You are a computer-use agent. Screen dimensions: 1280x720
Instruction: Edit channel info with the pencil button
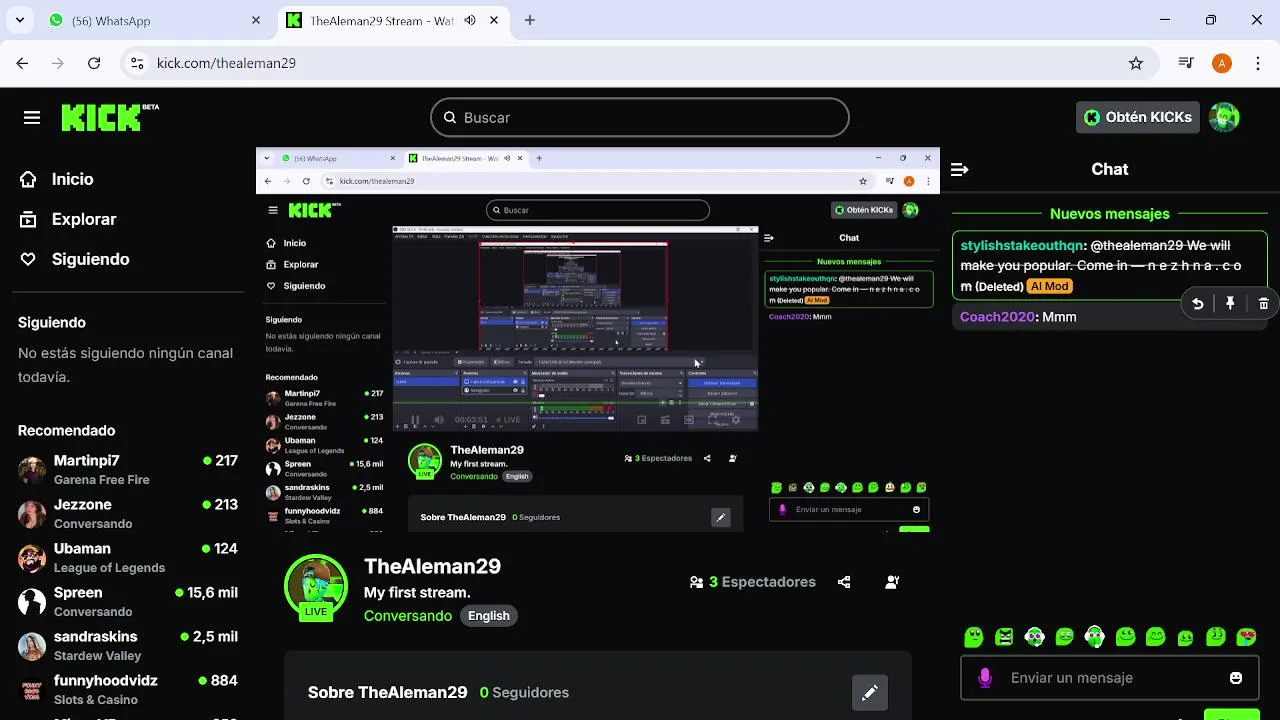coord(870,692)
